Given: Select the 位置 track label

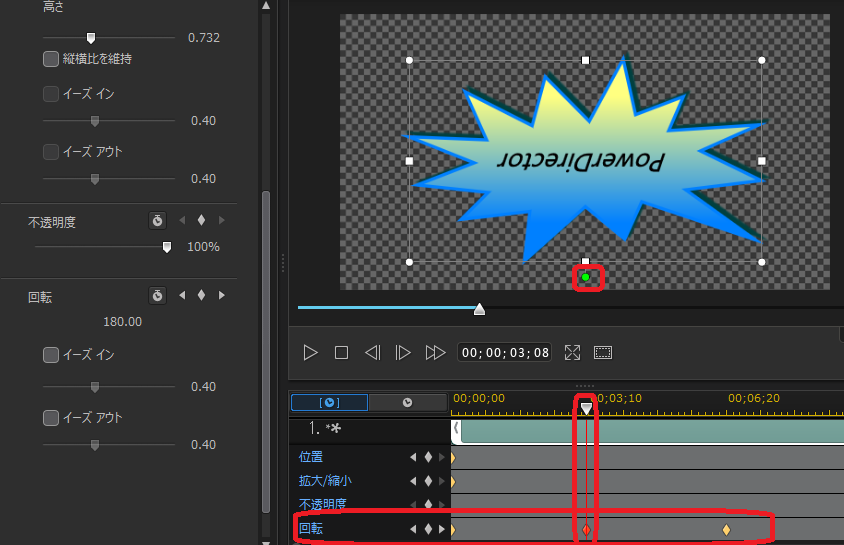Looking at the screenshot, I should tap(311, 457).
